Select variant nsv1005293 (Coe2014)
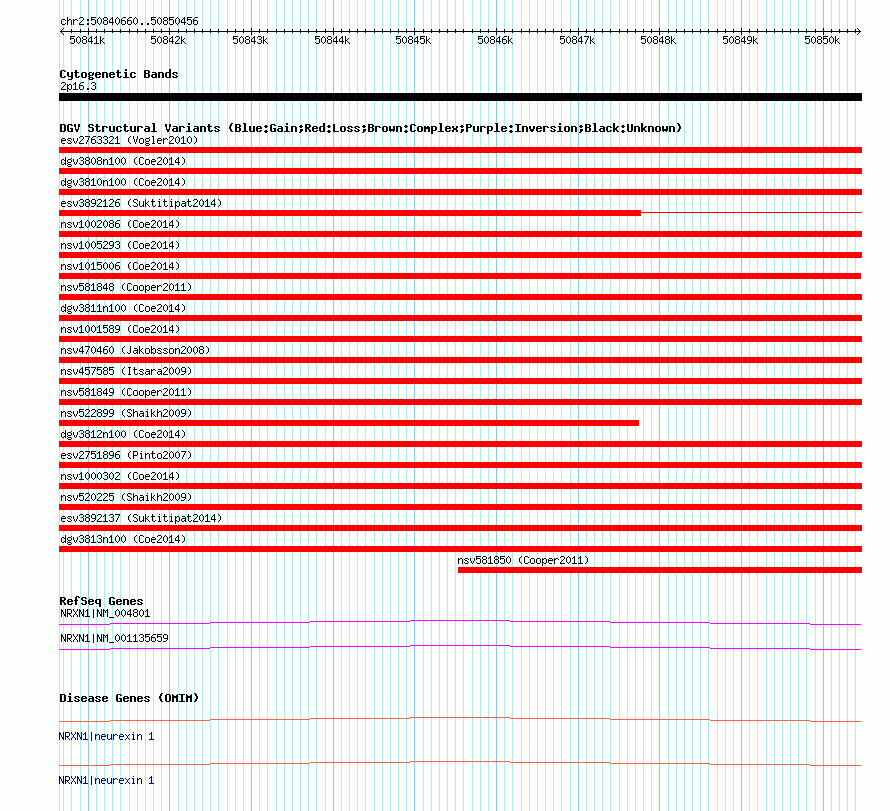890x811 pixels. (120, 246)
